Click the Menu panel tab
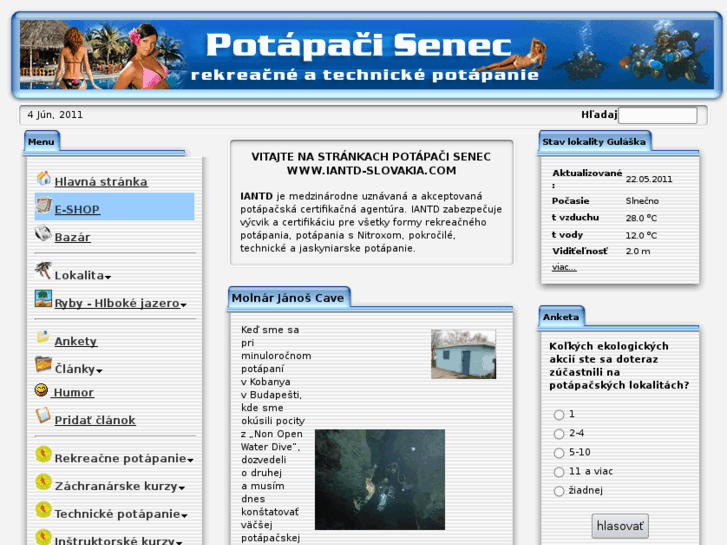This screenshot has width=727, height=545. point(41,142)
